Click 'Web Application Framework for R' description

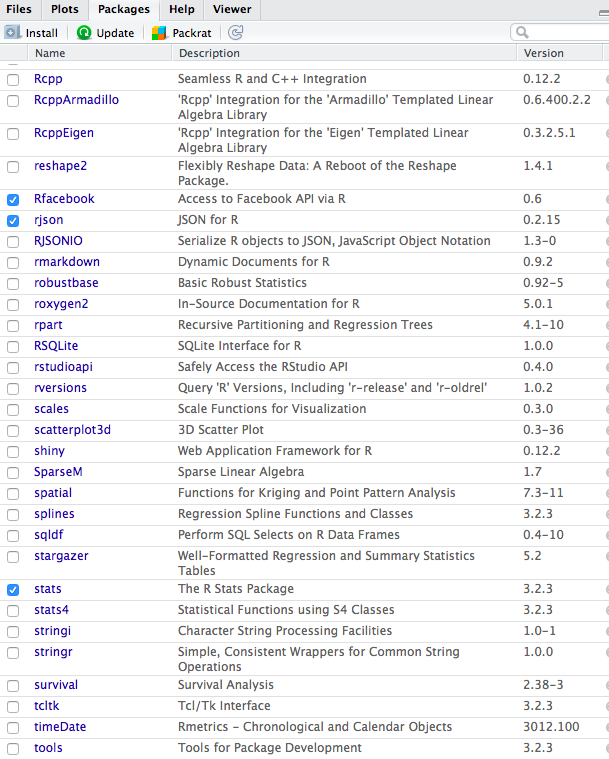coord(274,451)
